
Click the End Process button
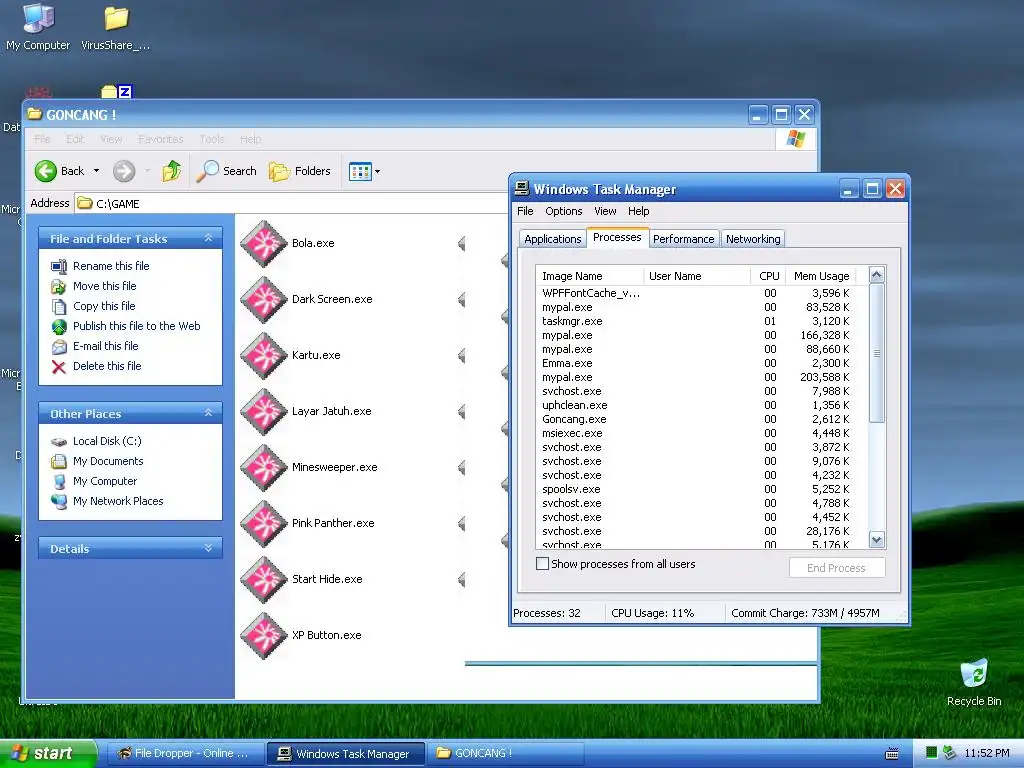[x=837, y=568]
